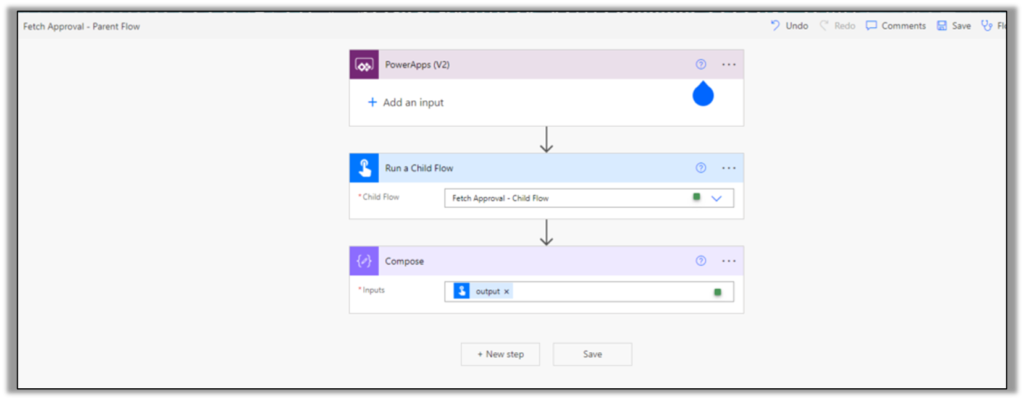This screenshot has width=1024, height=400.
Task: Open help for the PowerApps (V2) card
Action: click(701, 65)
